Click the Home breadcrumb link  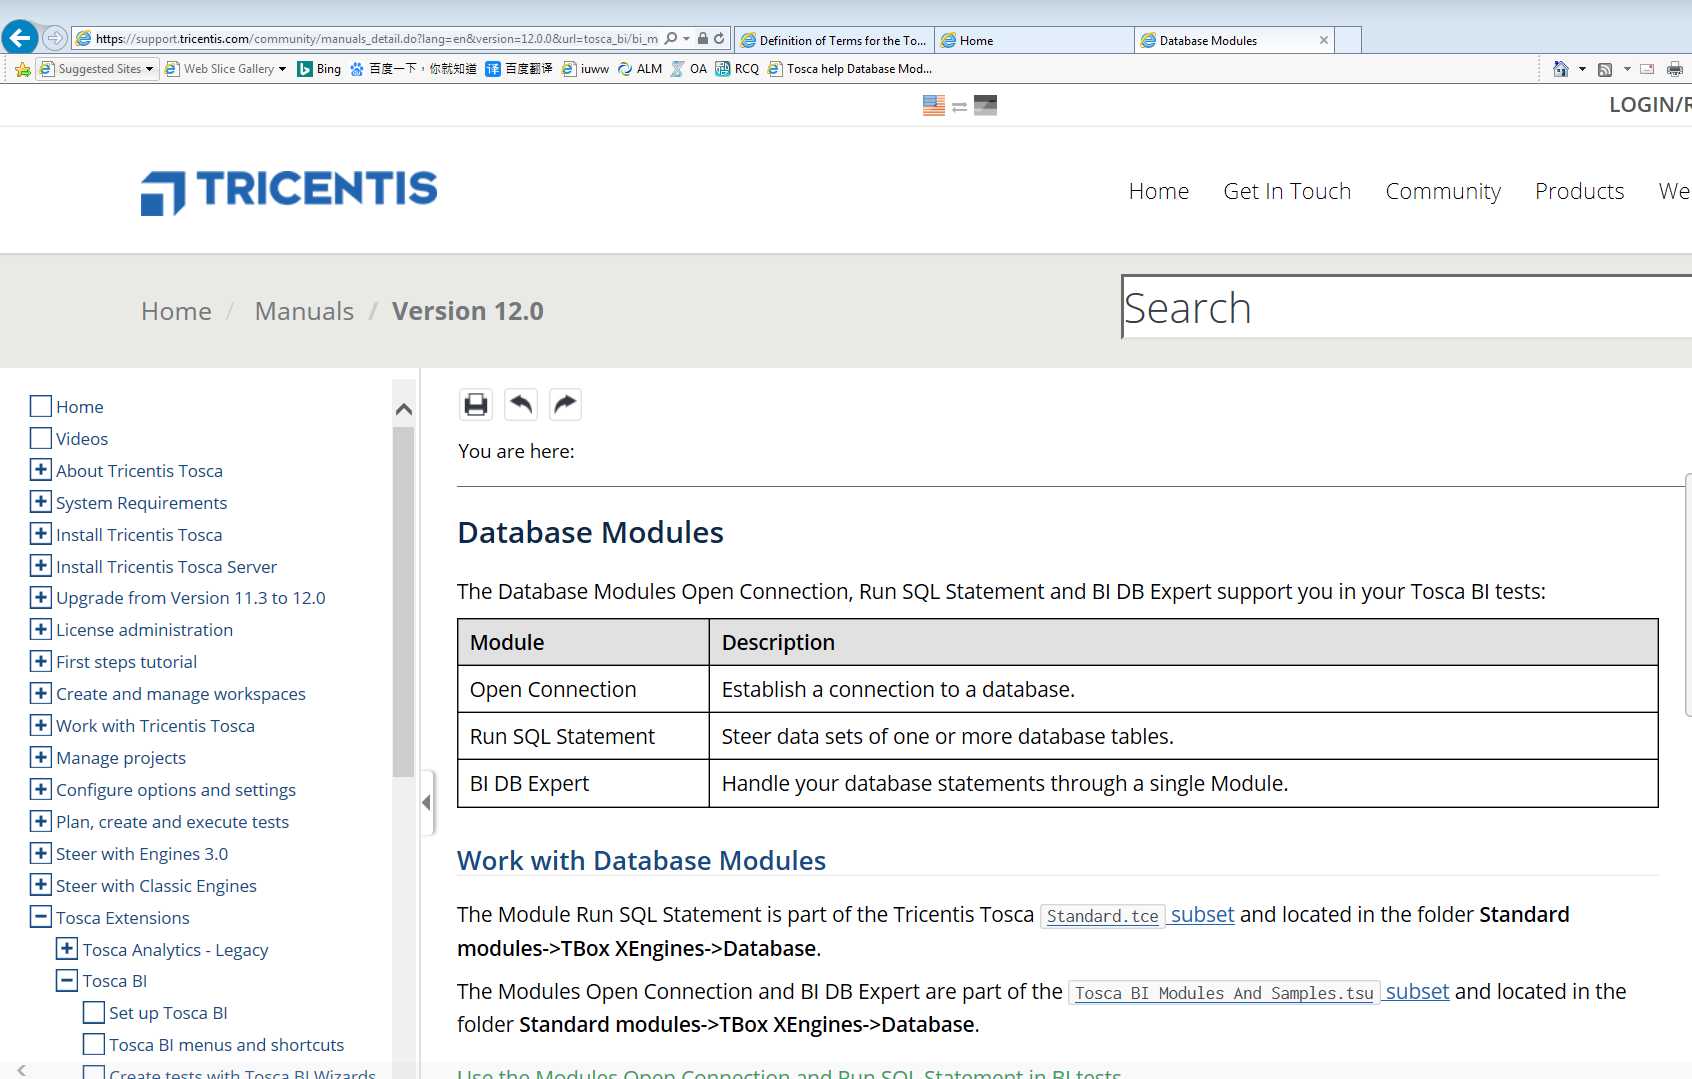pyautogui.click(x=176, y=311)
